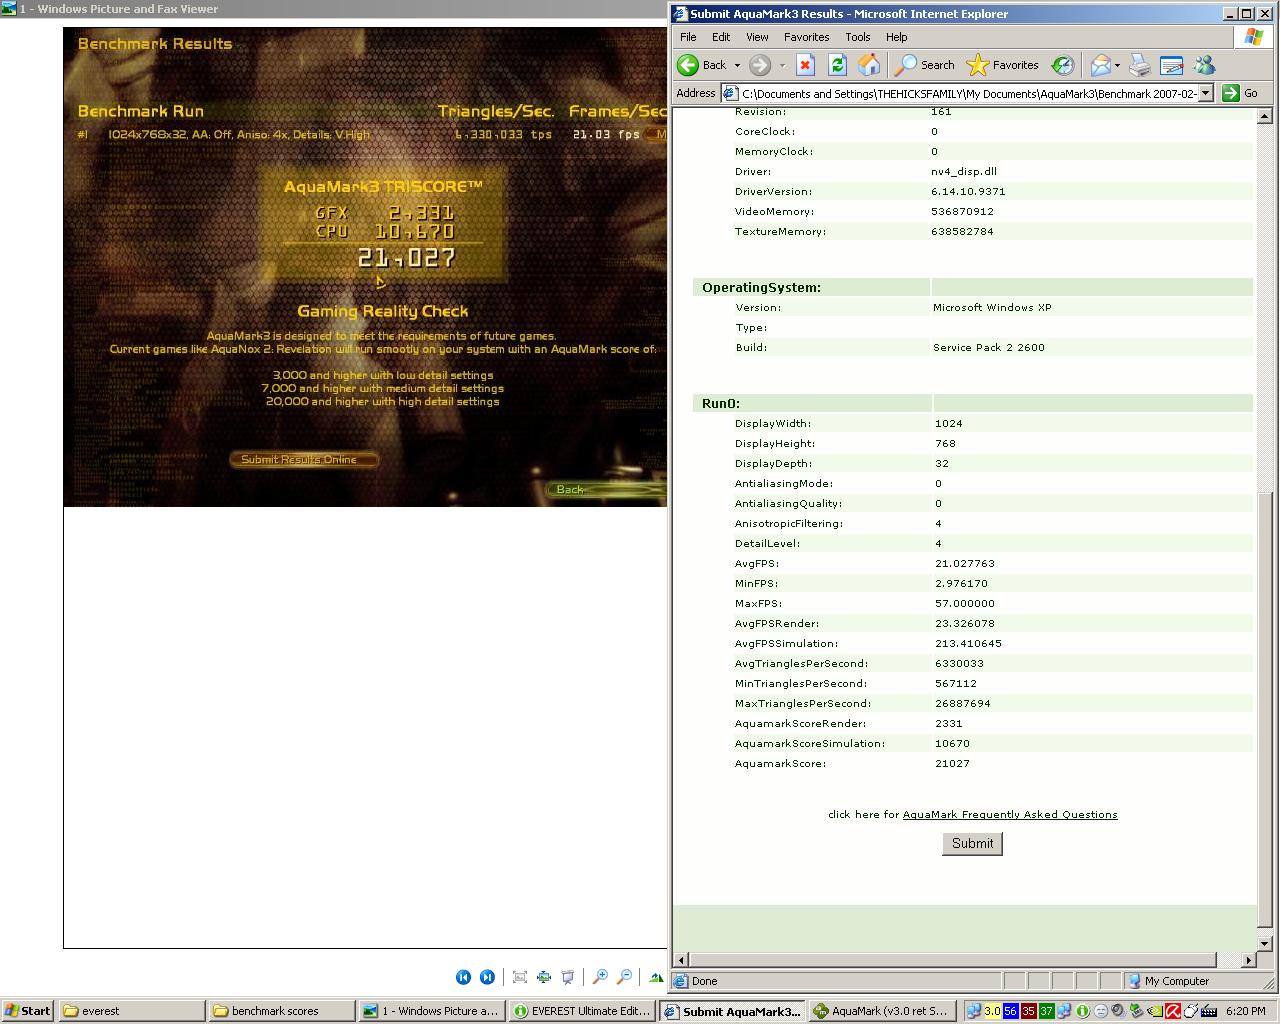Show previous image in Picture Viewer
The image size is (1280, 1024).
[x=463, y=977]
